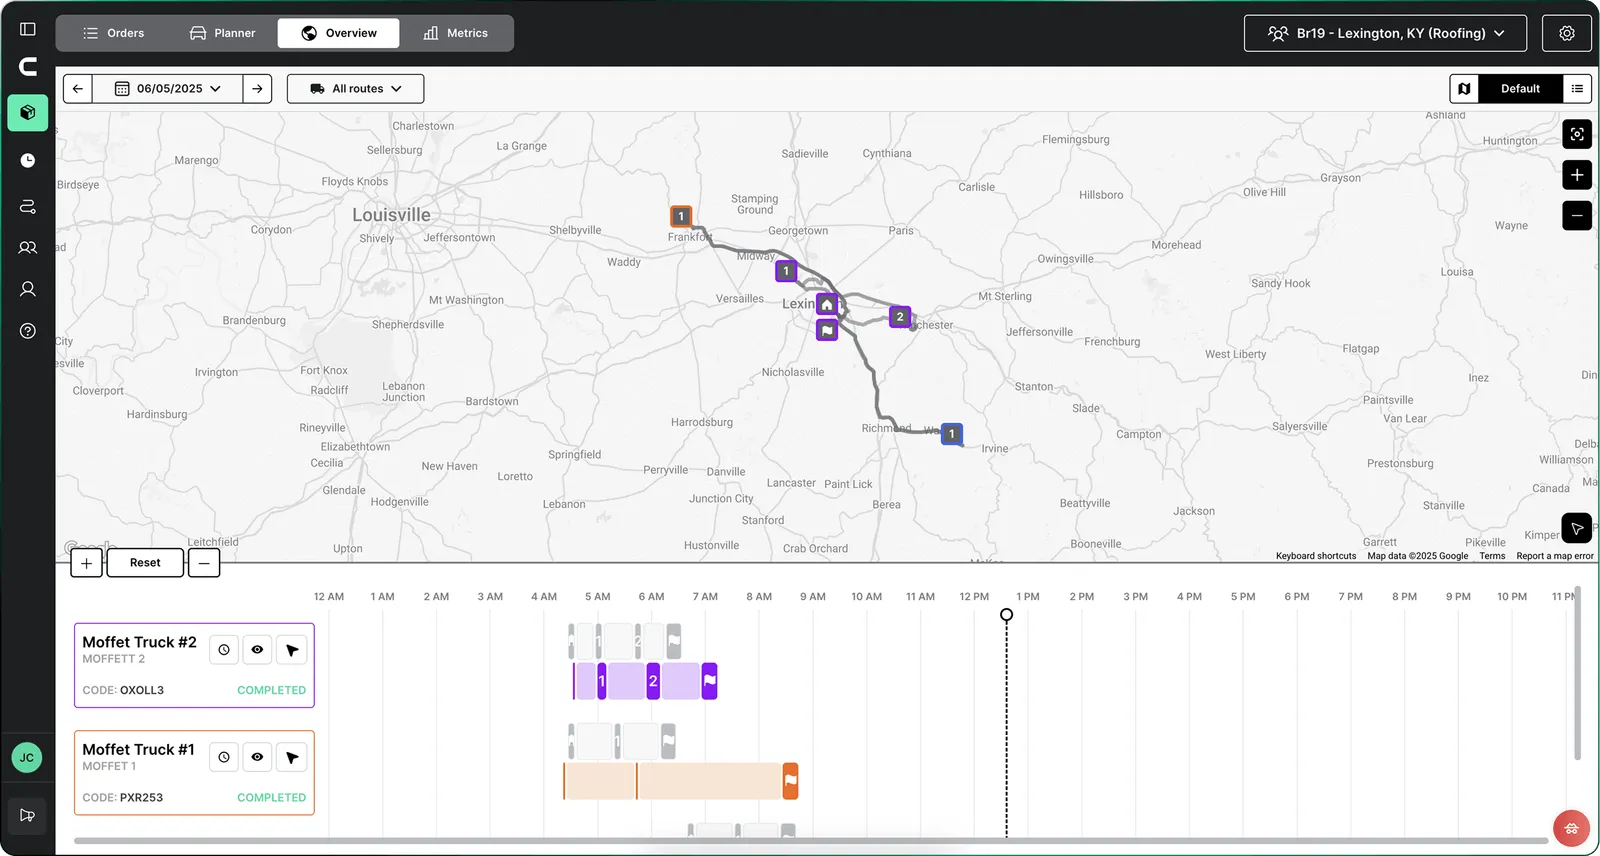Zoom in the timeline with plus button

87,563
